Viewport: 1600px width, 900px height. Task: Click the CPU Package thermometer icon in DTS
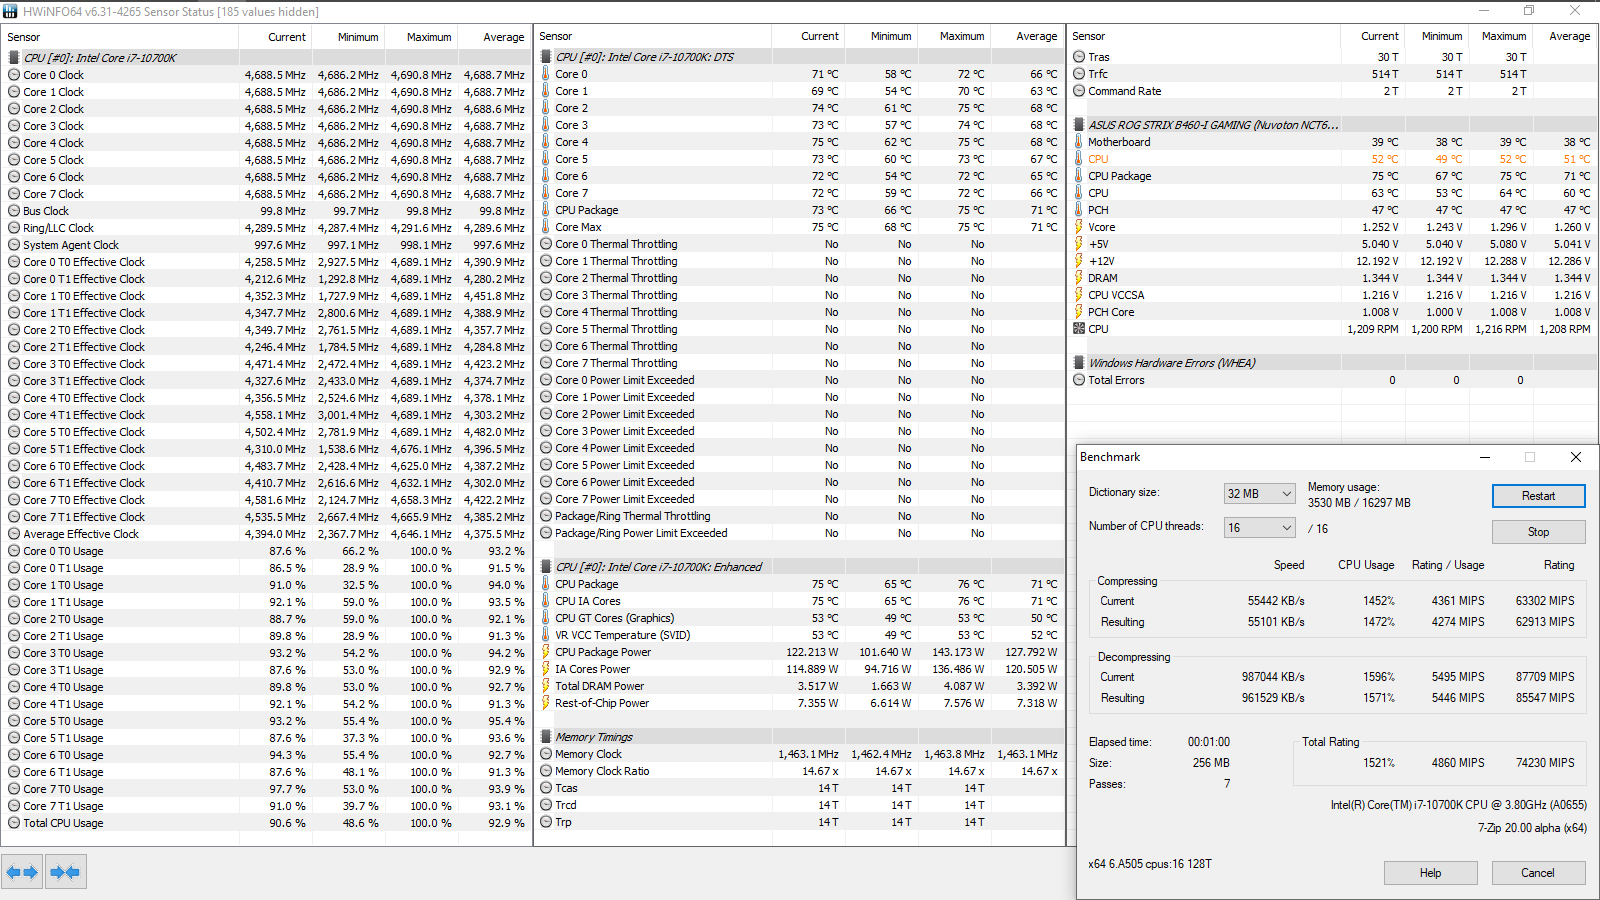tap(546, 210)
